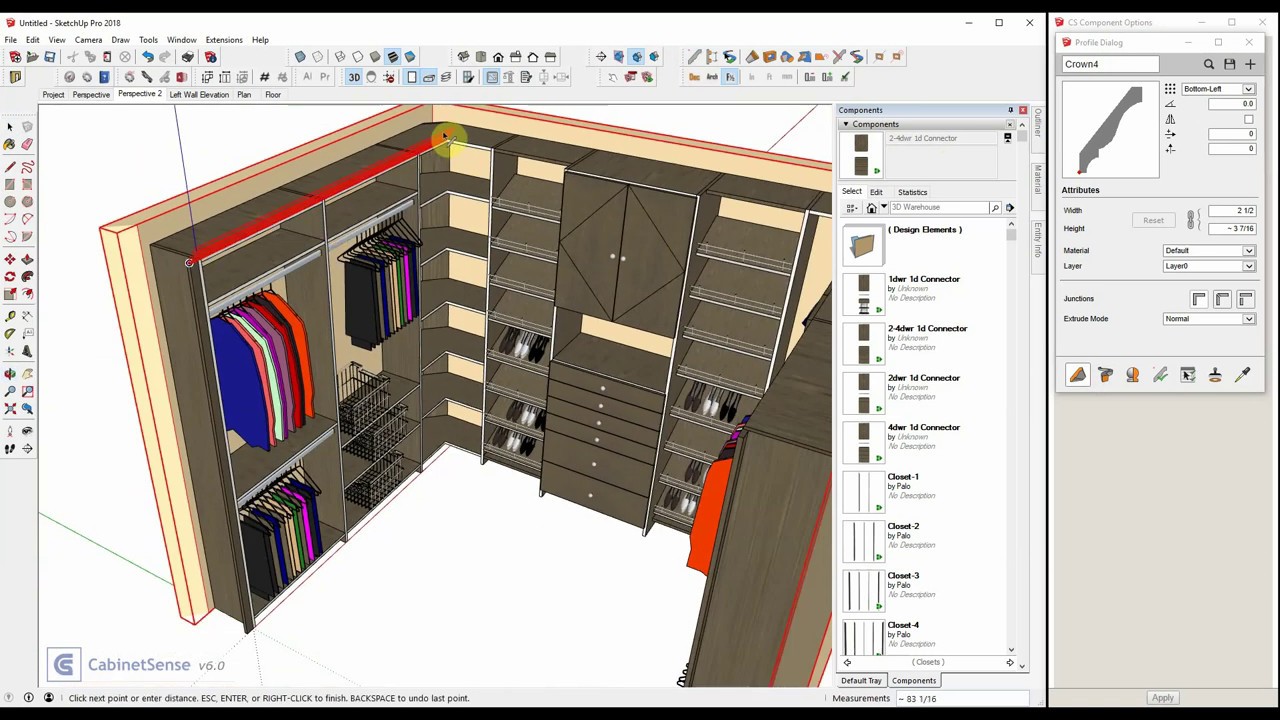Click the search magnifier beside Crown4
The height and width of the screenshot is (720, 1280).
[1209, 65]
